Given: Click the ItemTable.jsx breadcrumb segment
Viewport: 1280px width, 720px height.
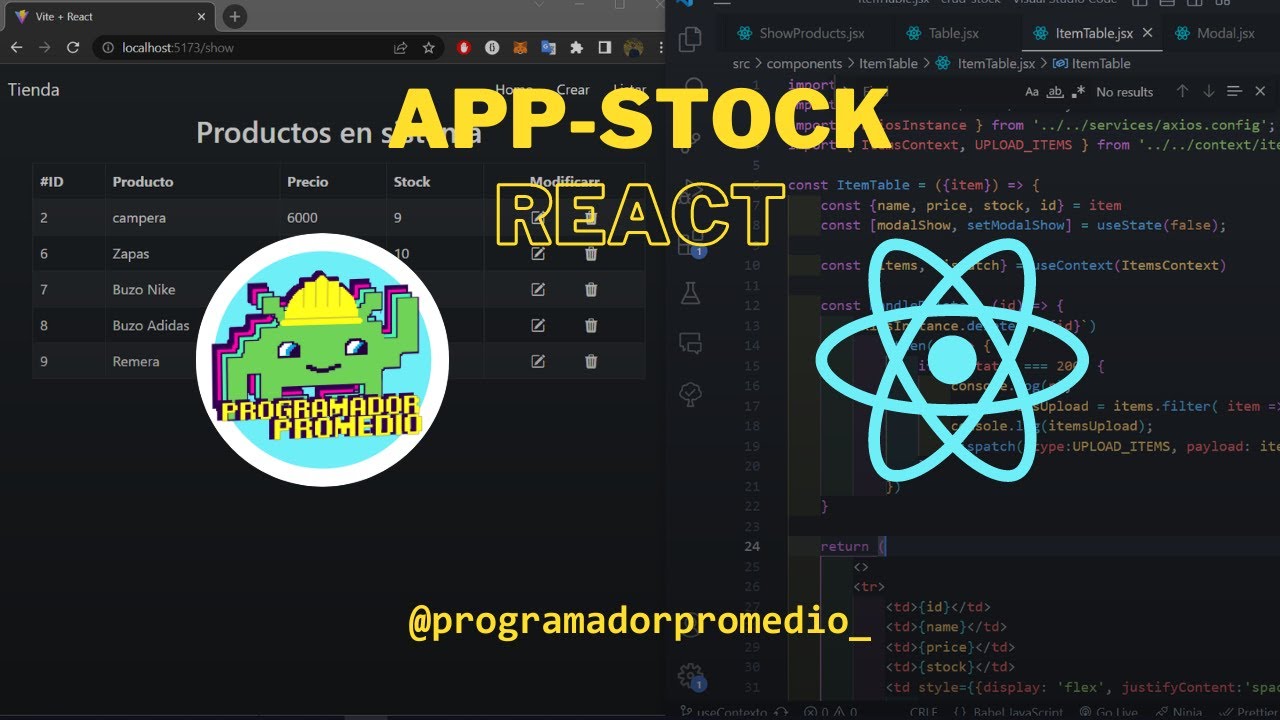Looking at the screenshot, I should pos(996,63).
